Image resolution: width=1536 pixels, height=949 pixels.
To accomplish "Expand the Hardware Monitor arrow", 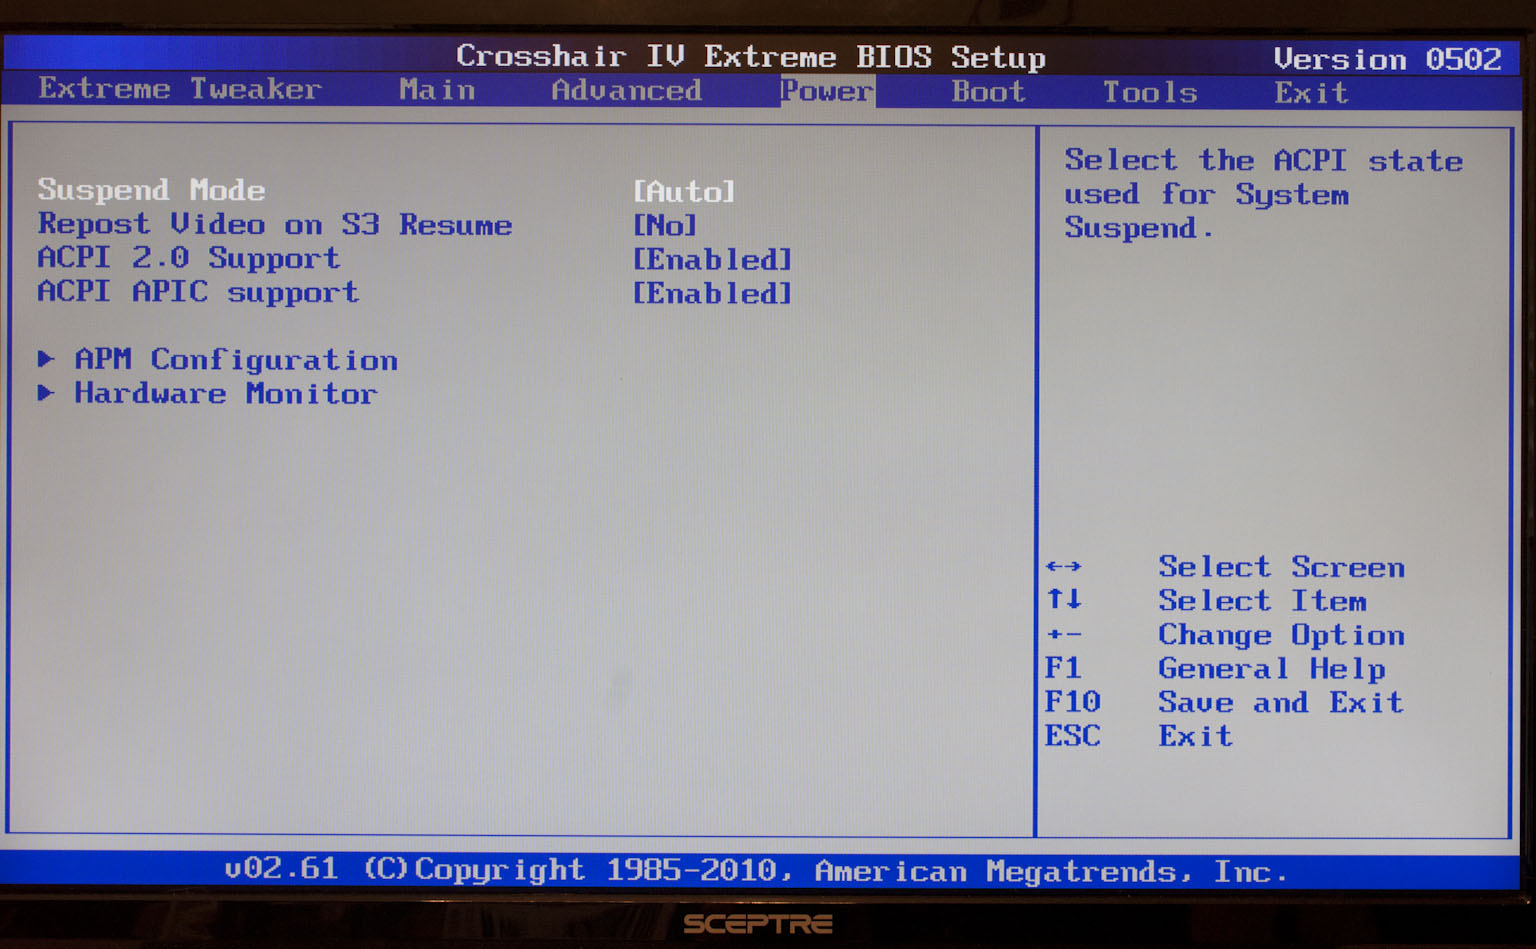I will tap(46, 392).
